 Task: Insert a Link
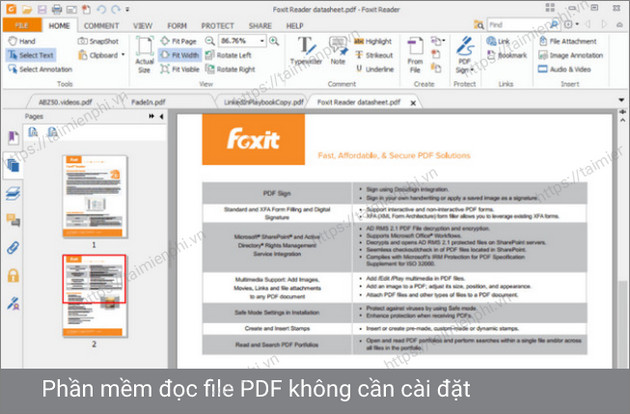tap(498, 41)
